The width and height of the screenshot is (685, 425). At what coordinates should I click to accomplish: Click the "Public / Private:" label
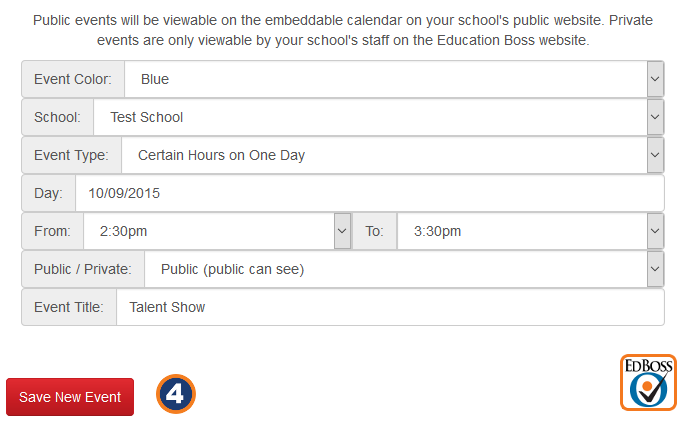pyautogui.click(x=83, y=269)
